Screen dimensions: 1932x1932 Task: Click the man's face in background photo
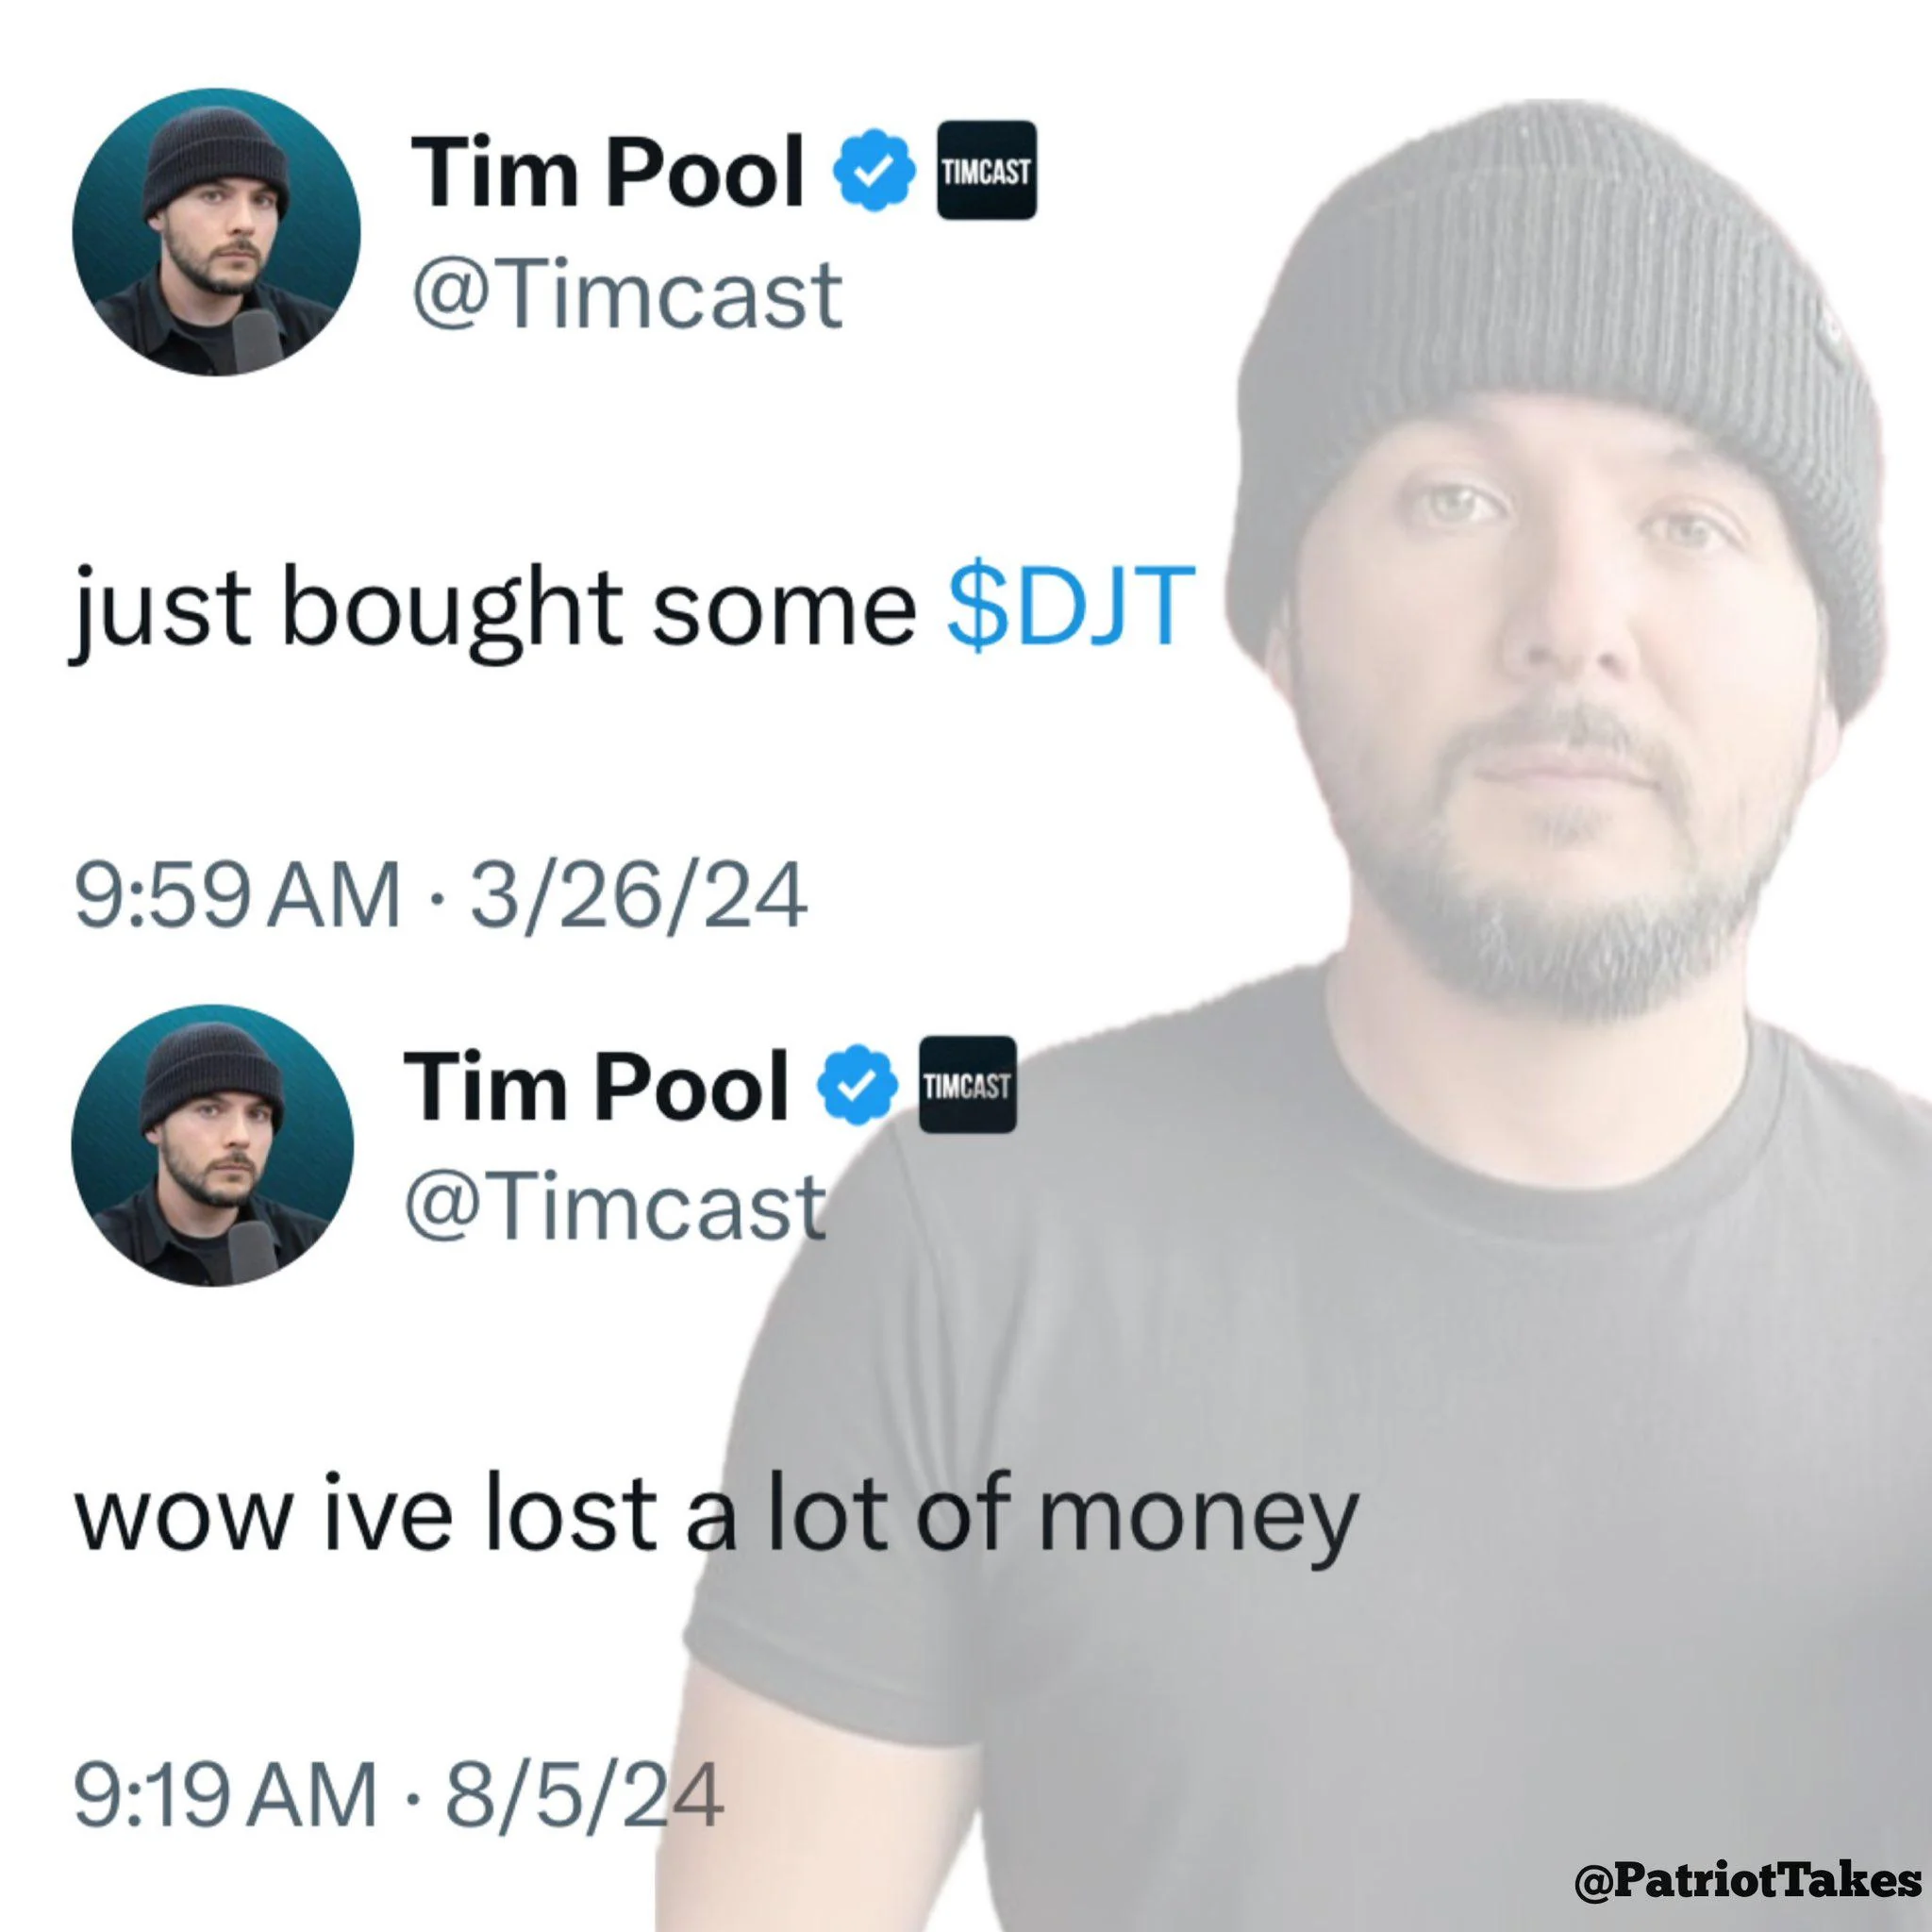(1560, 700)
